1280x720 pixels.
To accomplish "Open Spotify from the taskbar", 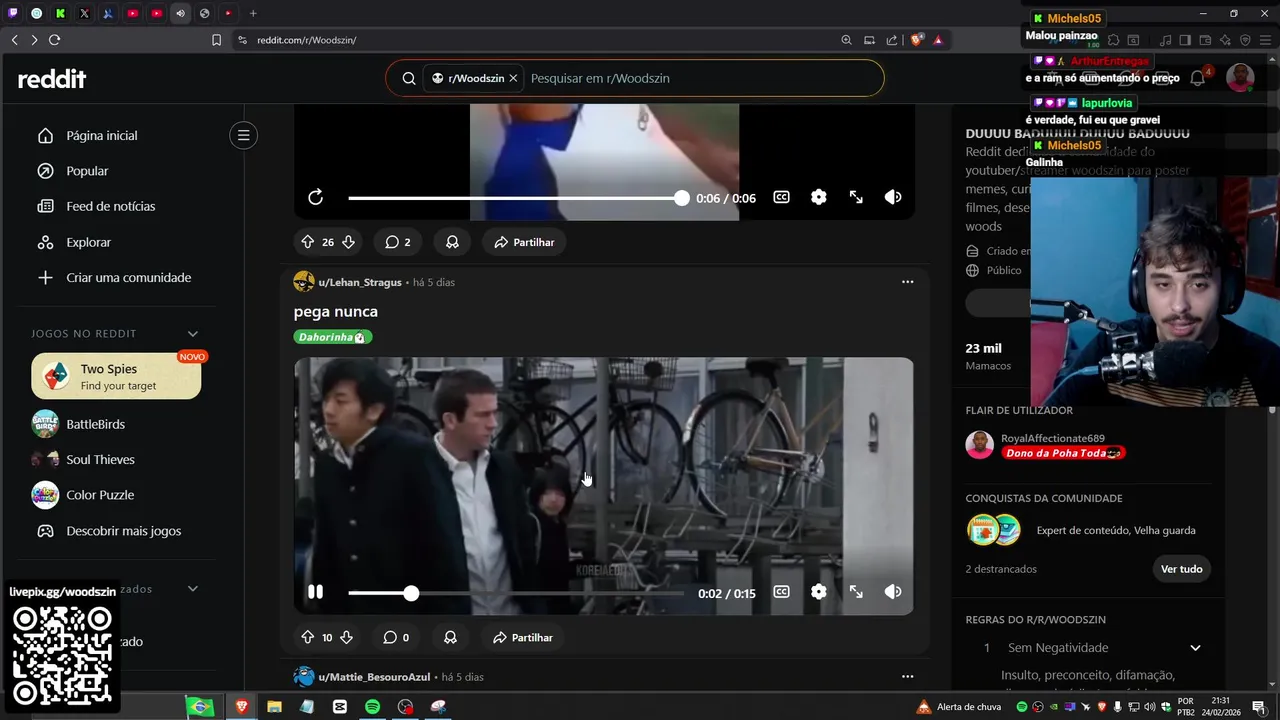I will [372, 707].
